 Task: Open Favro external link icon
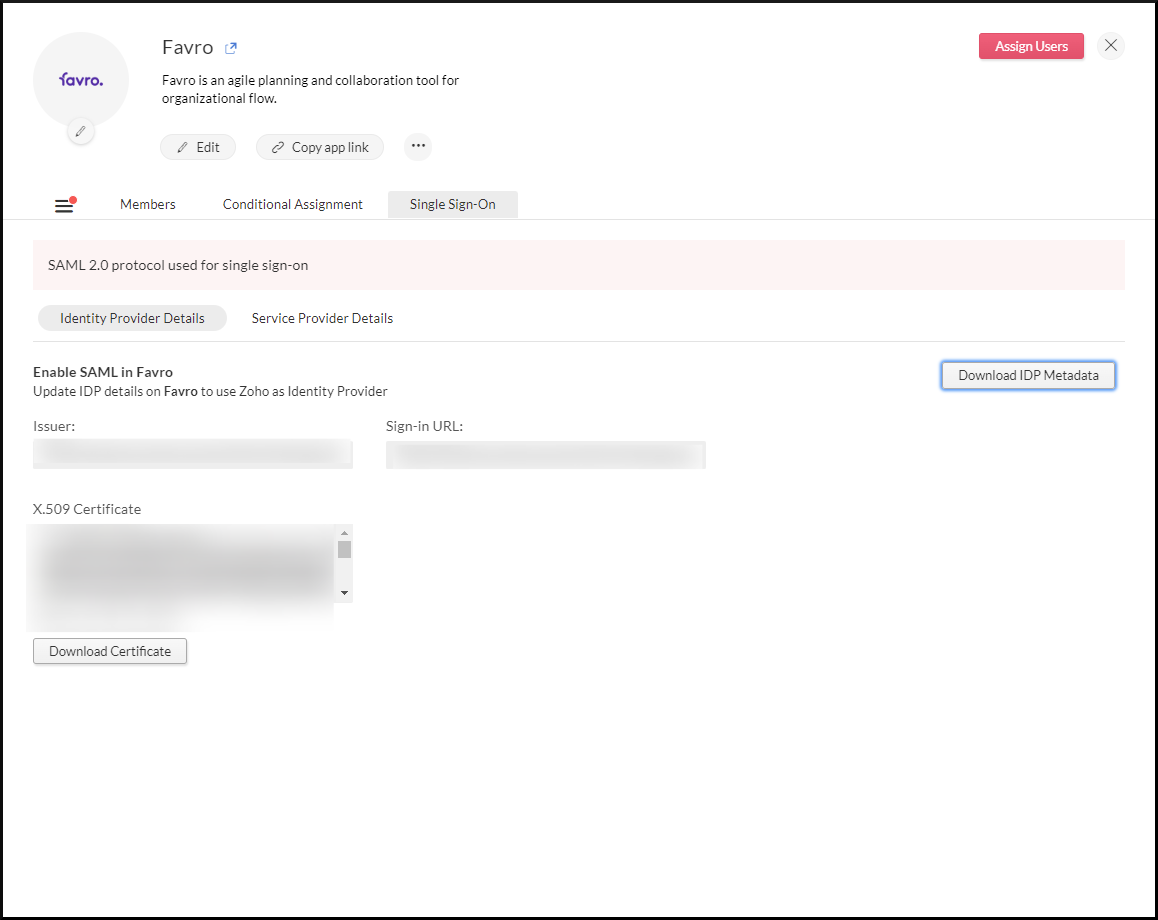click(x=230, y=48)
